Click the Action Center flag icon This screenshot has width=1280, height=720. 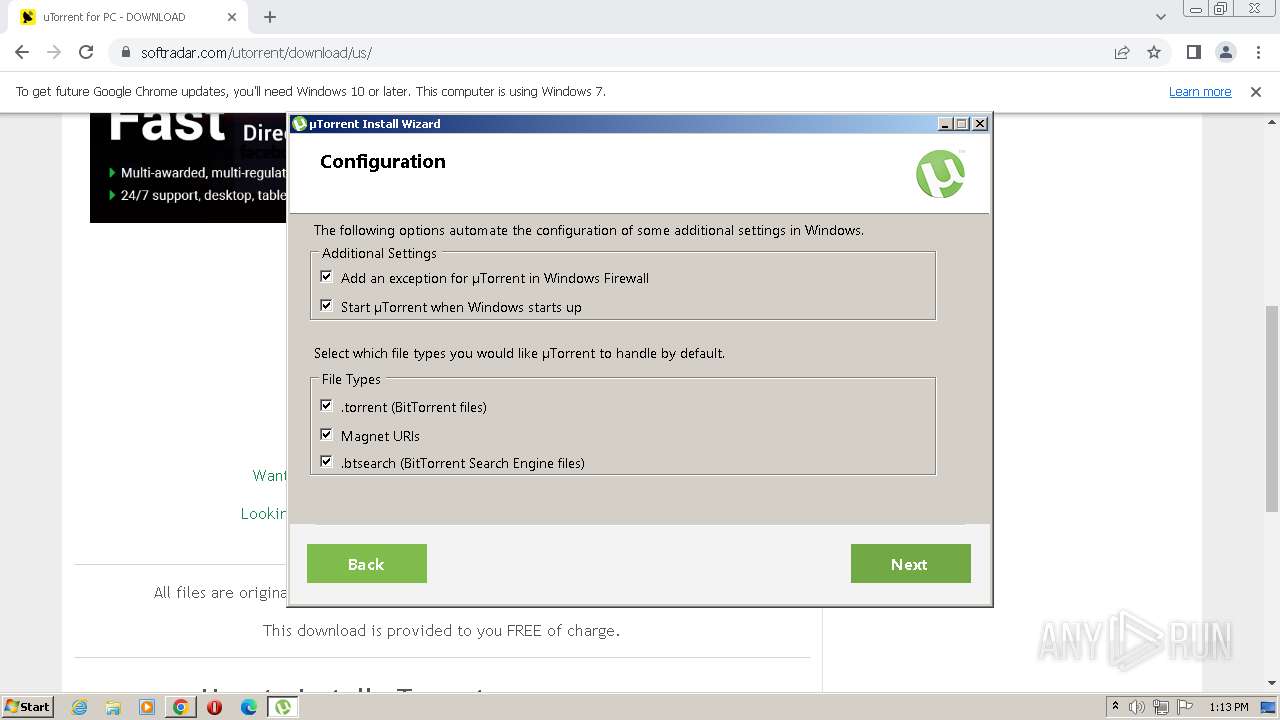pyautogui.click(x=1185, y=707)
